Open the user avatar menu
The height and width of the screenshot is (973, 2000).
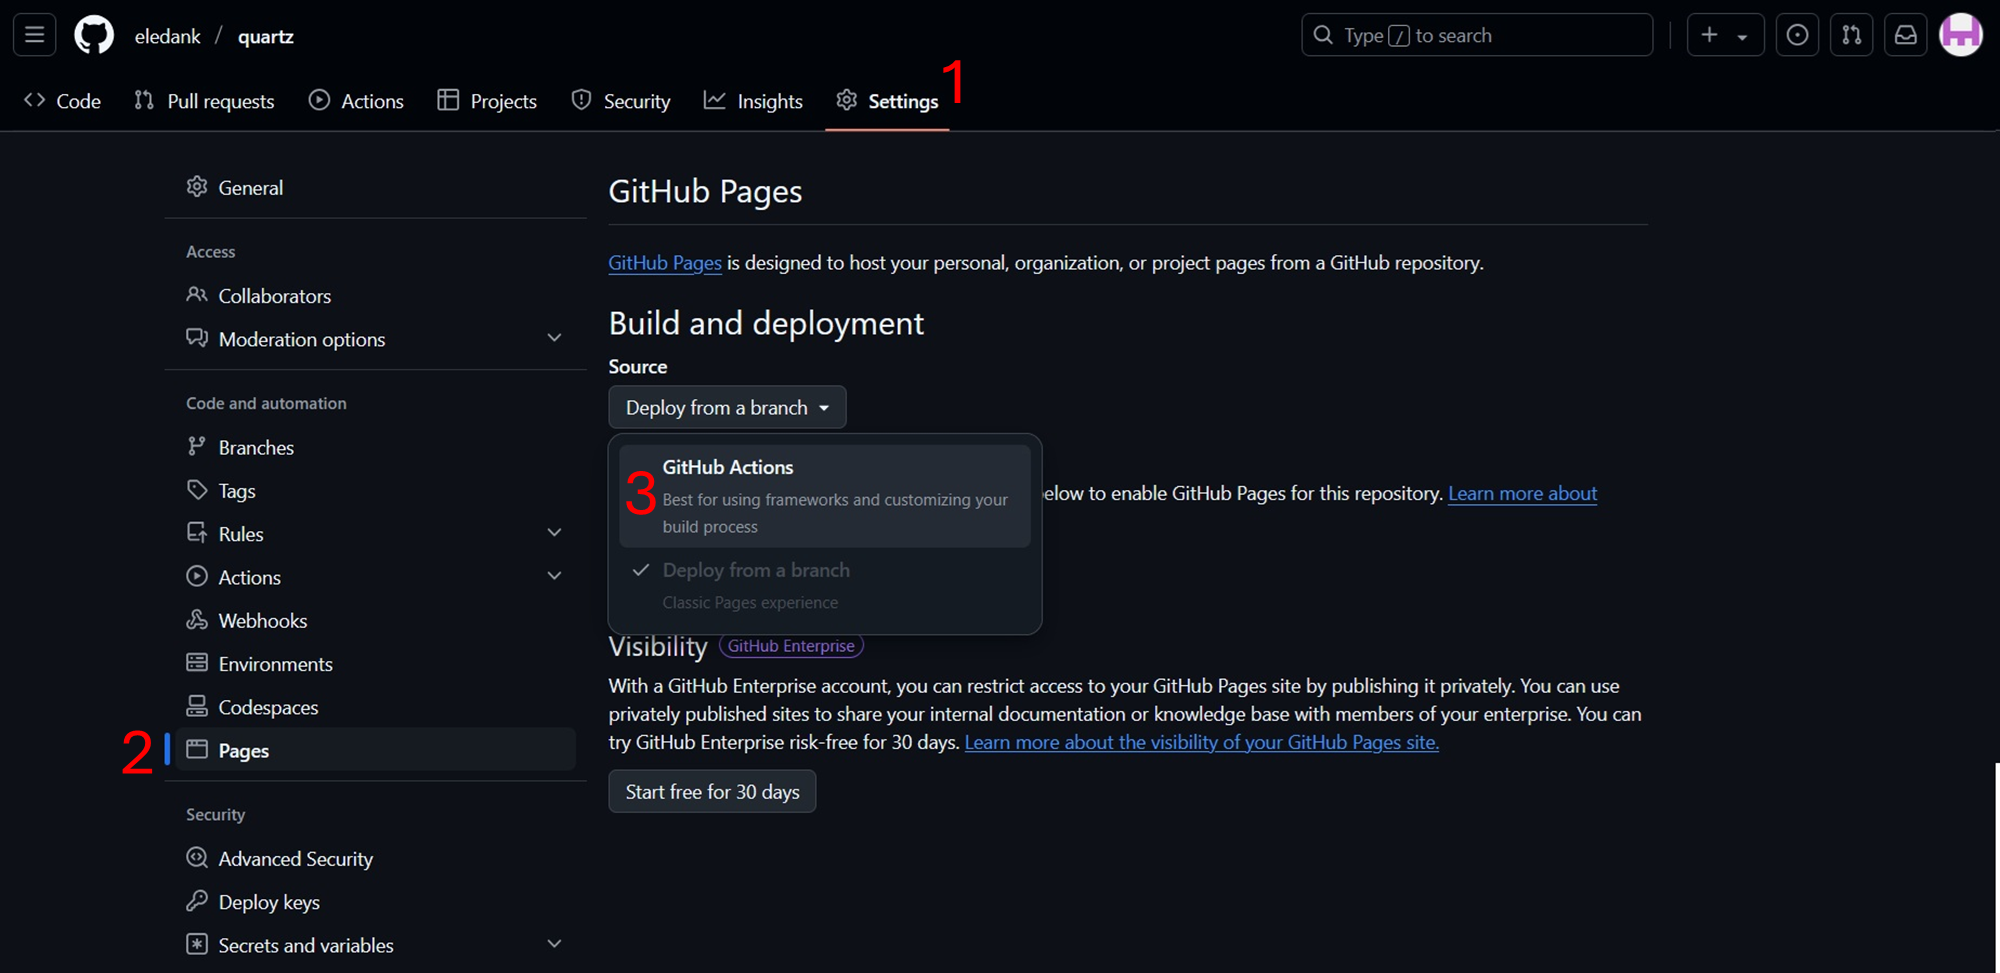tap(1961, 35)
